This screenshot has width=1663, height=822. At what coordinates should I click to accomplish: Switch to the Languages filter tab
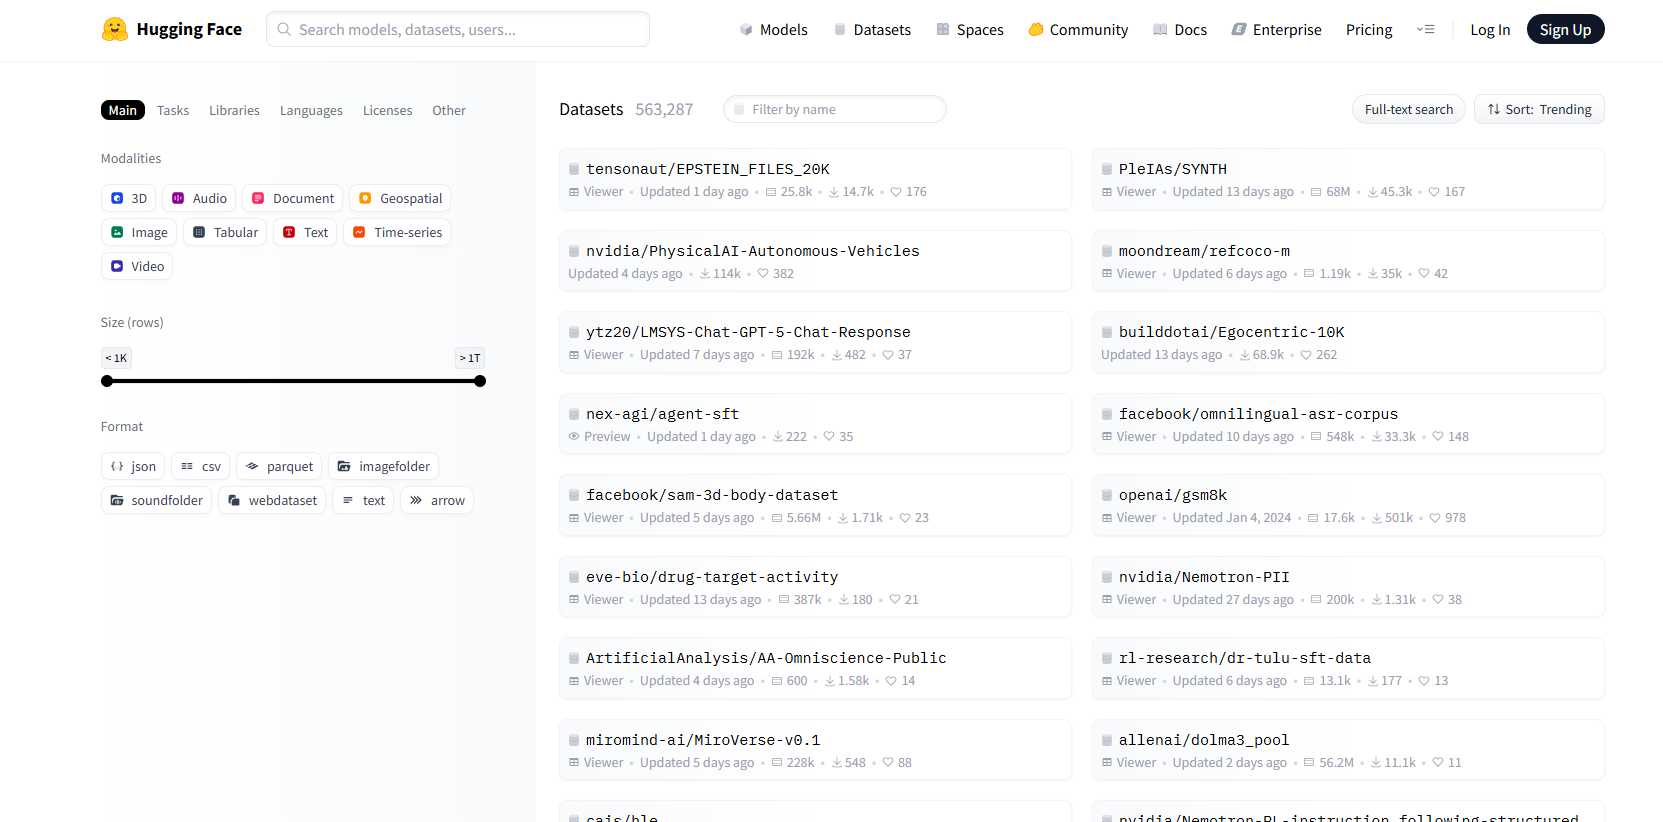[x=311, y=110]
